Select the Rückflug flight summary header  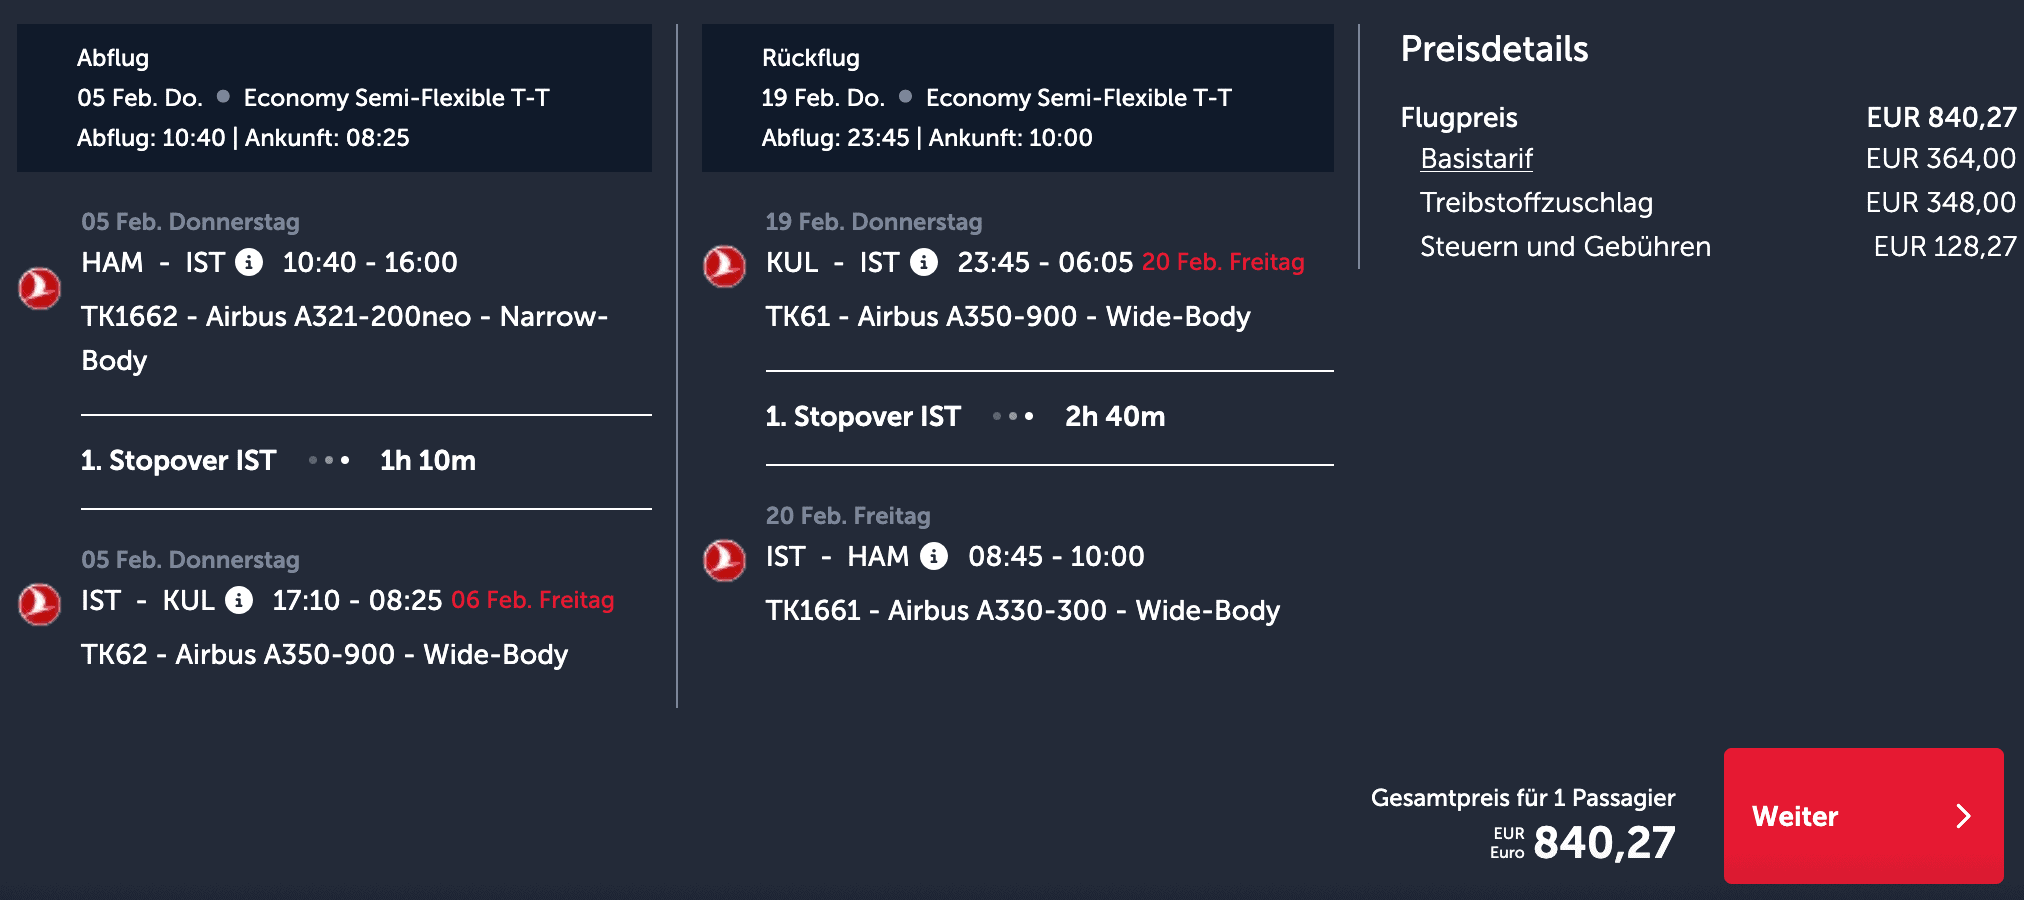coord(1017,98)
